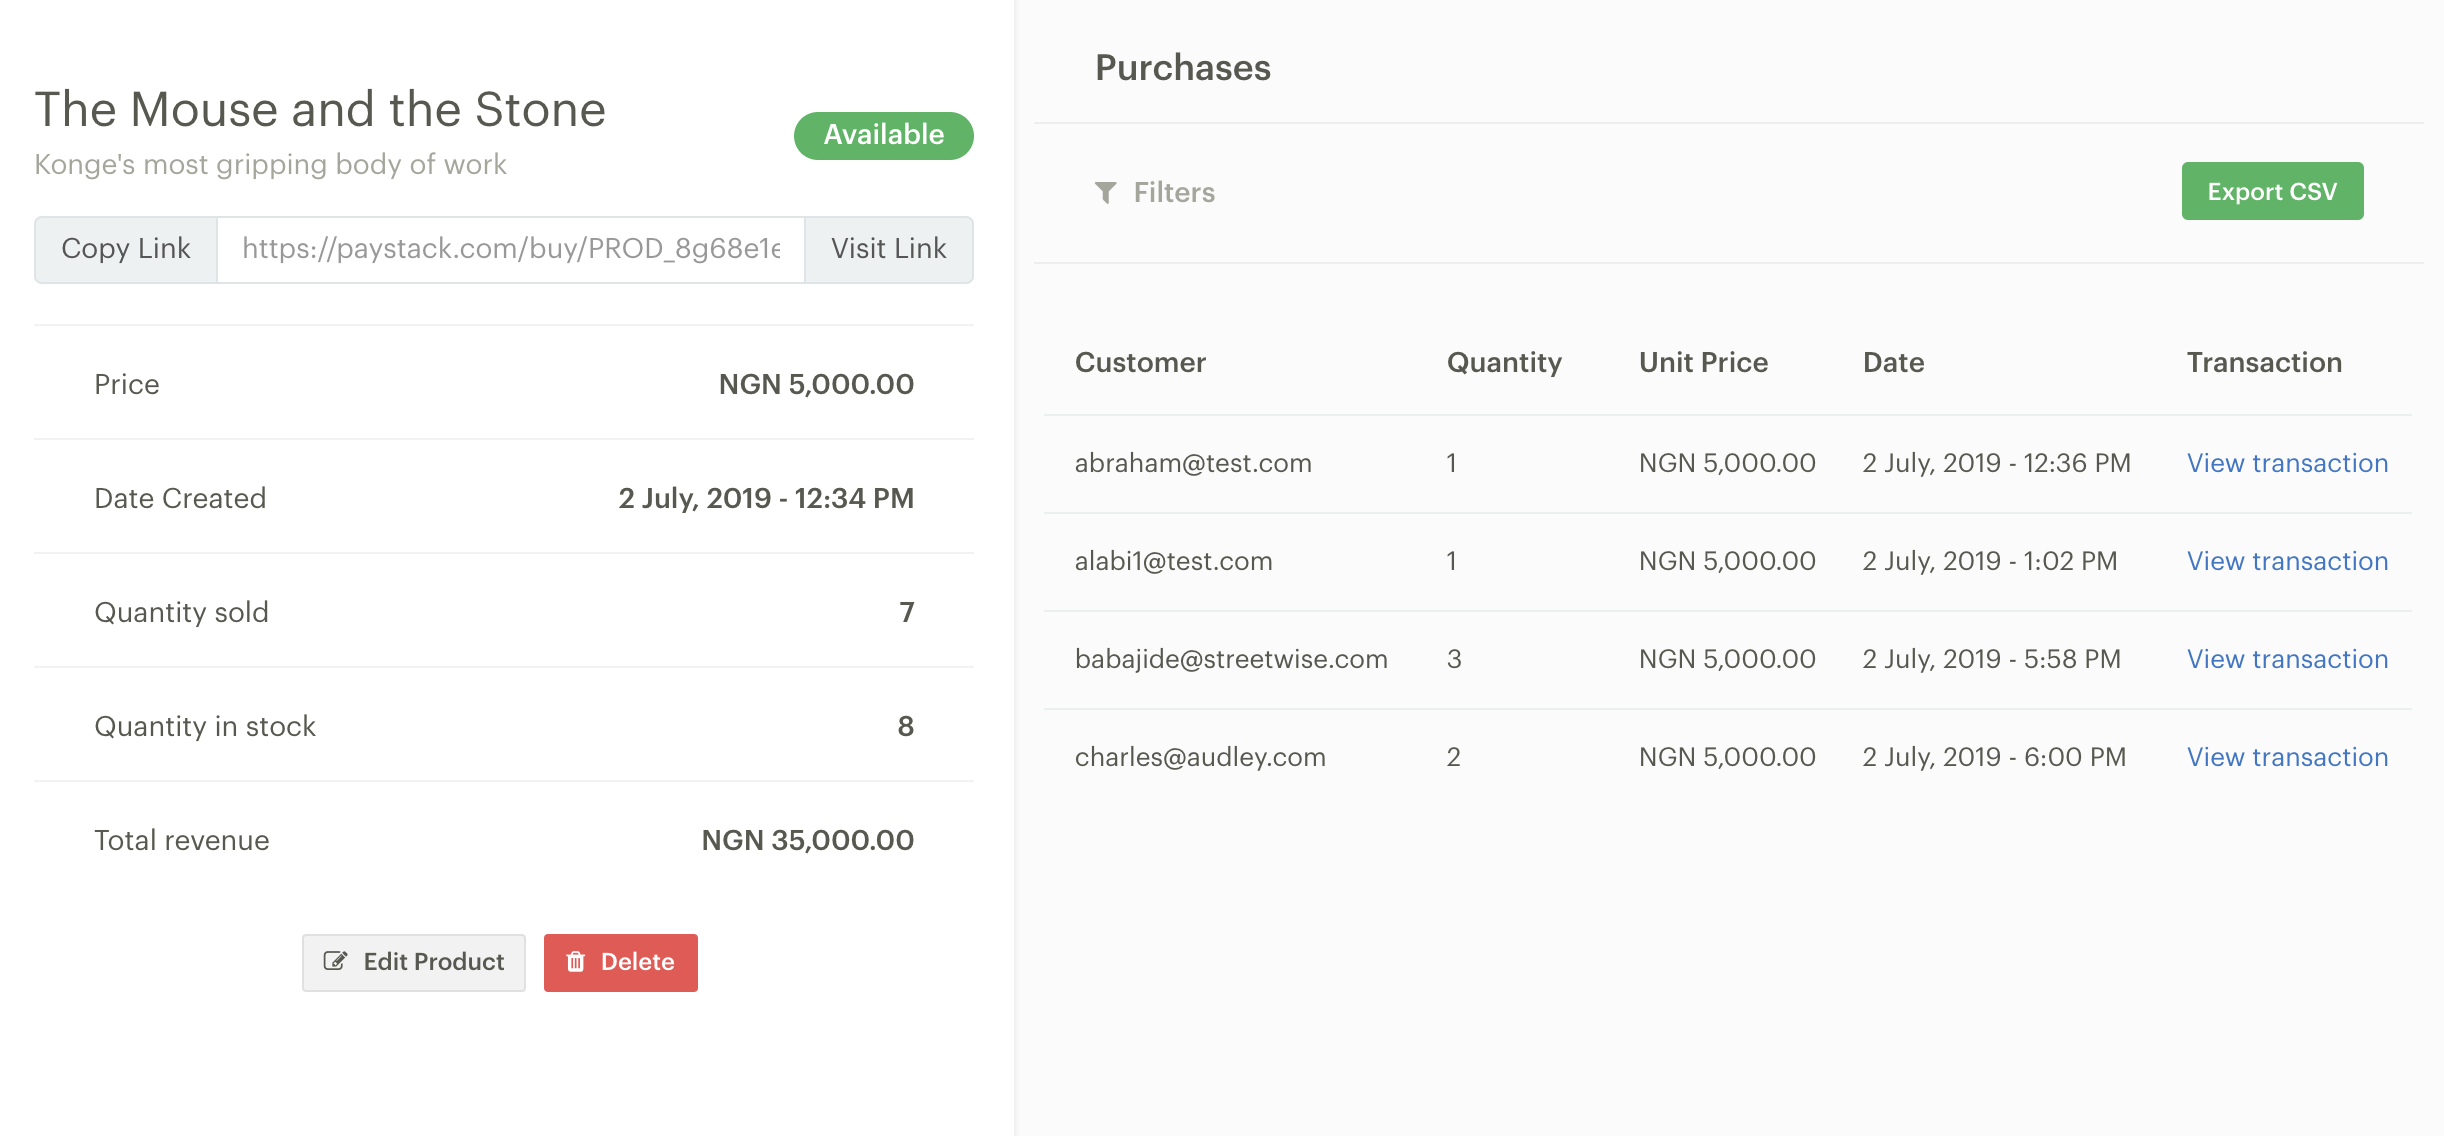
Task: Click the Price value NGN 5,000.00 in details
Action: 816,384
